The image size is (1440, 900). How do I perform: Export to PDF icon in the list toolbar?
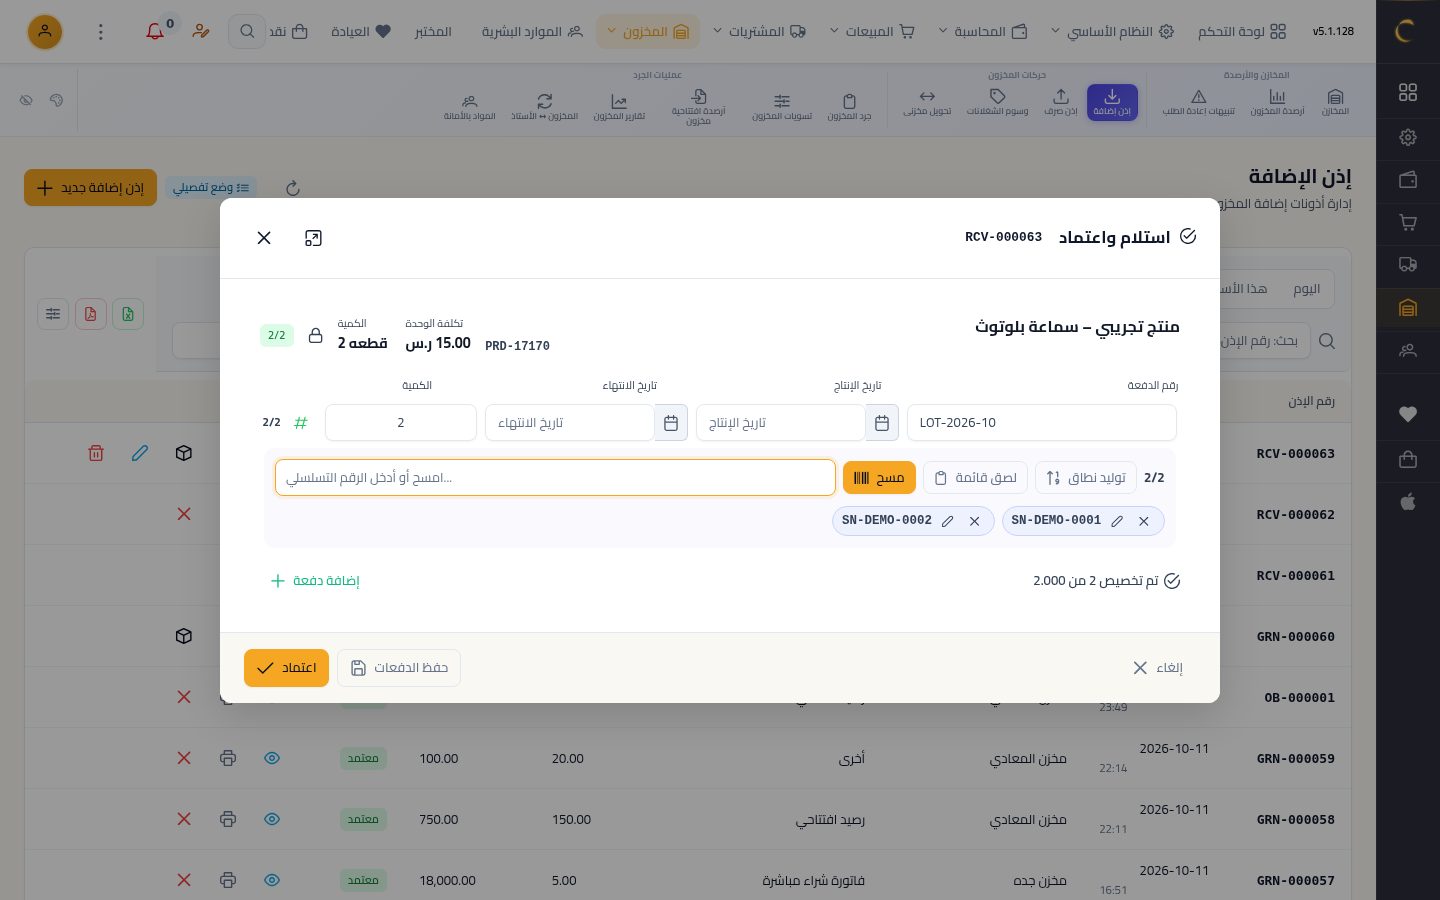(90, 314)
